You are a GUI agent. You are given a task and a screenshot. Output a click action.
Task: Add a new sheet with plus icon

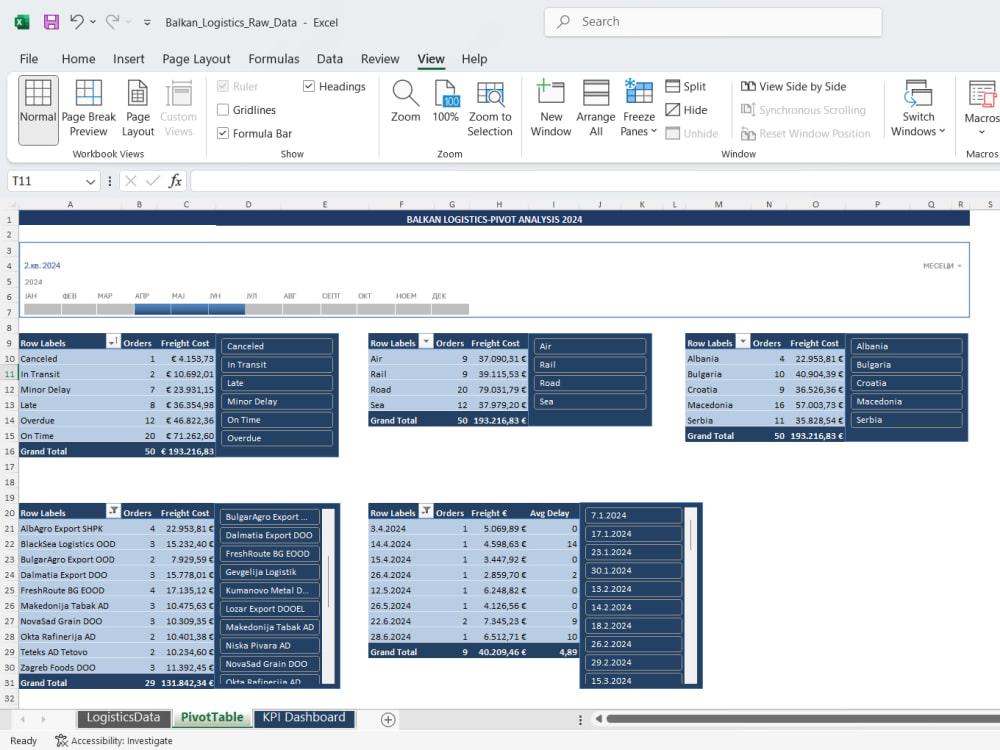388,719
